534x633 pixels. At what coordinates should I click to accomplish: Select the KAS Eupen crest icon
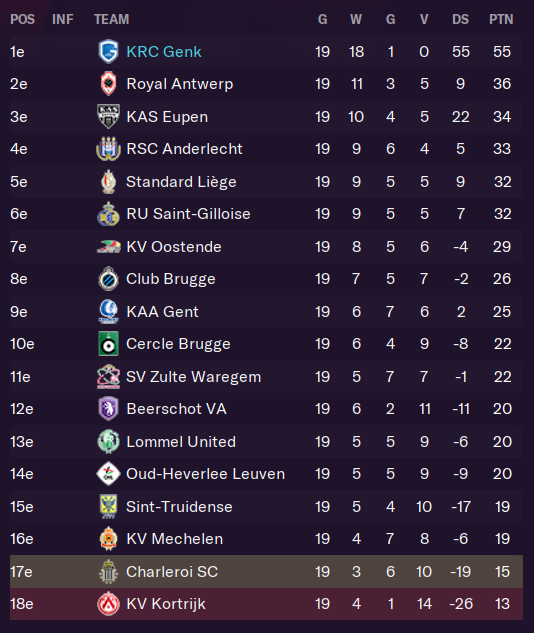(108, 117)
